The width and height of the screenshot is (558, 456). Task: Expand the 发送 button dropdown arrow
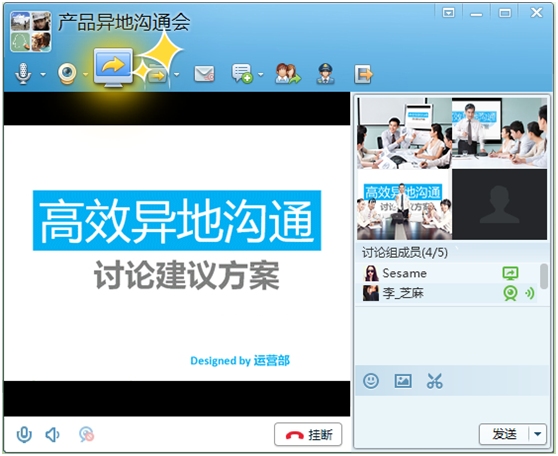538,434
